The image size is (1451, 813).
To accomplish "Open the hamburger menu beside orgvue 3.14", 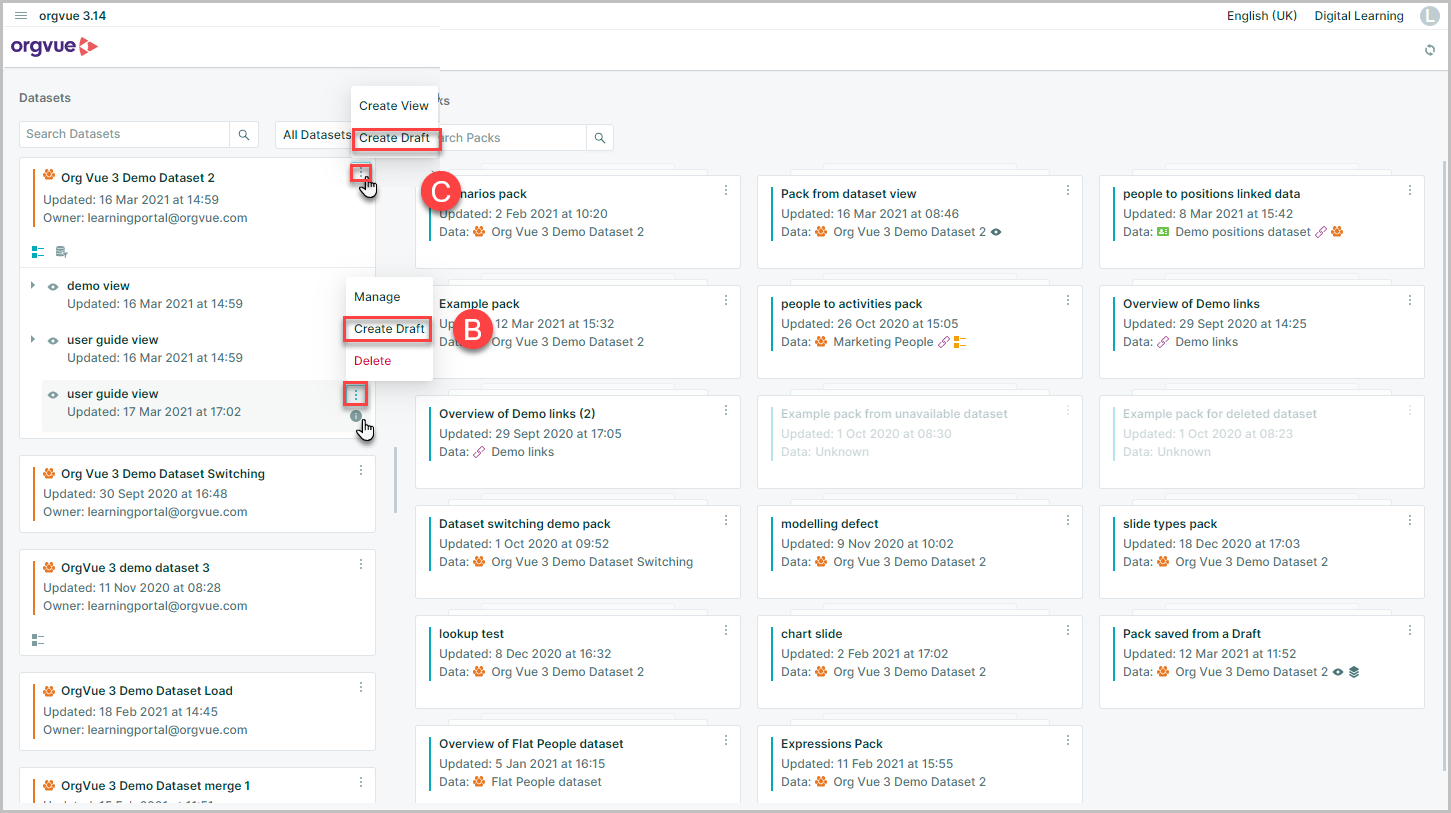I will pos(21,16).
